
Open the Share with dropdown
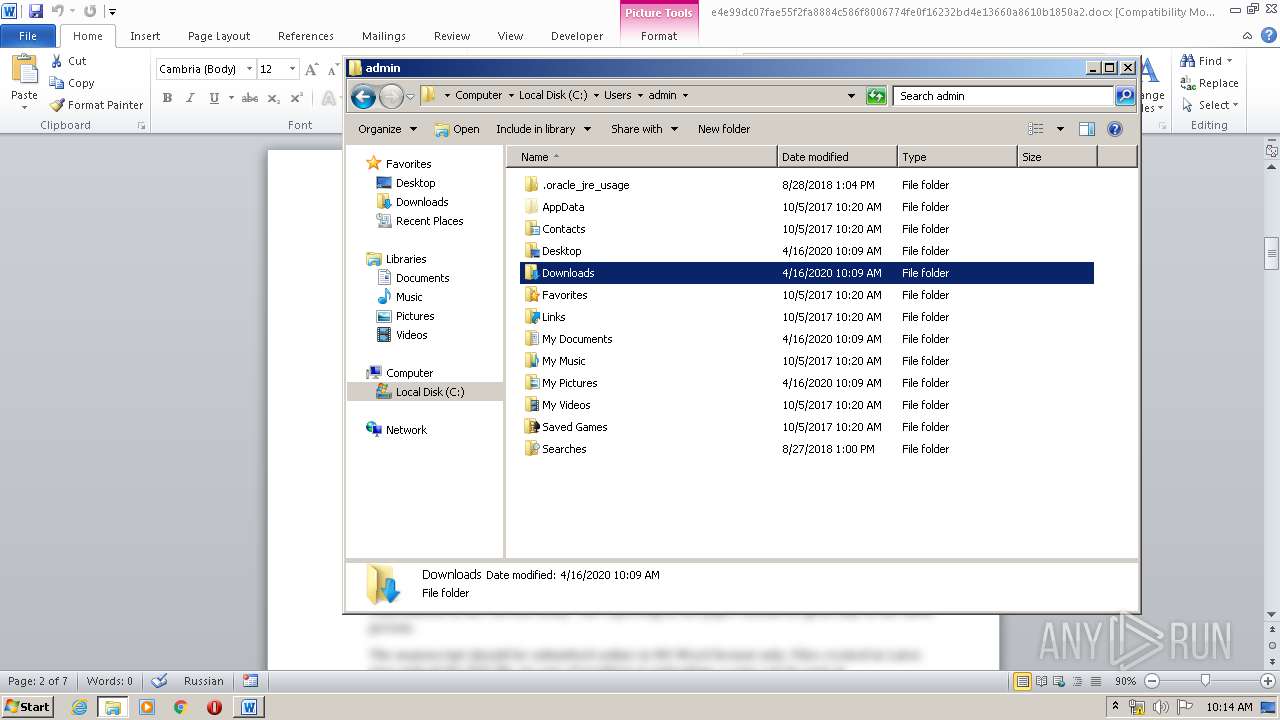pyautogui.click(x=645, y=129)
